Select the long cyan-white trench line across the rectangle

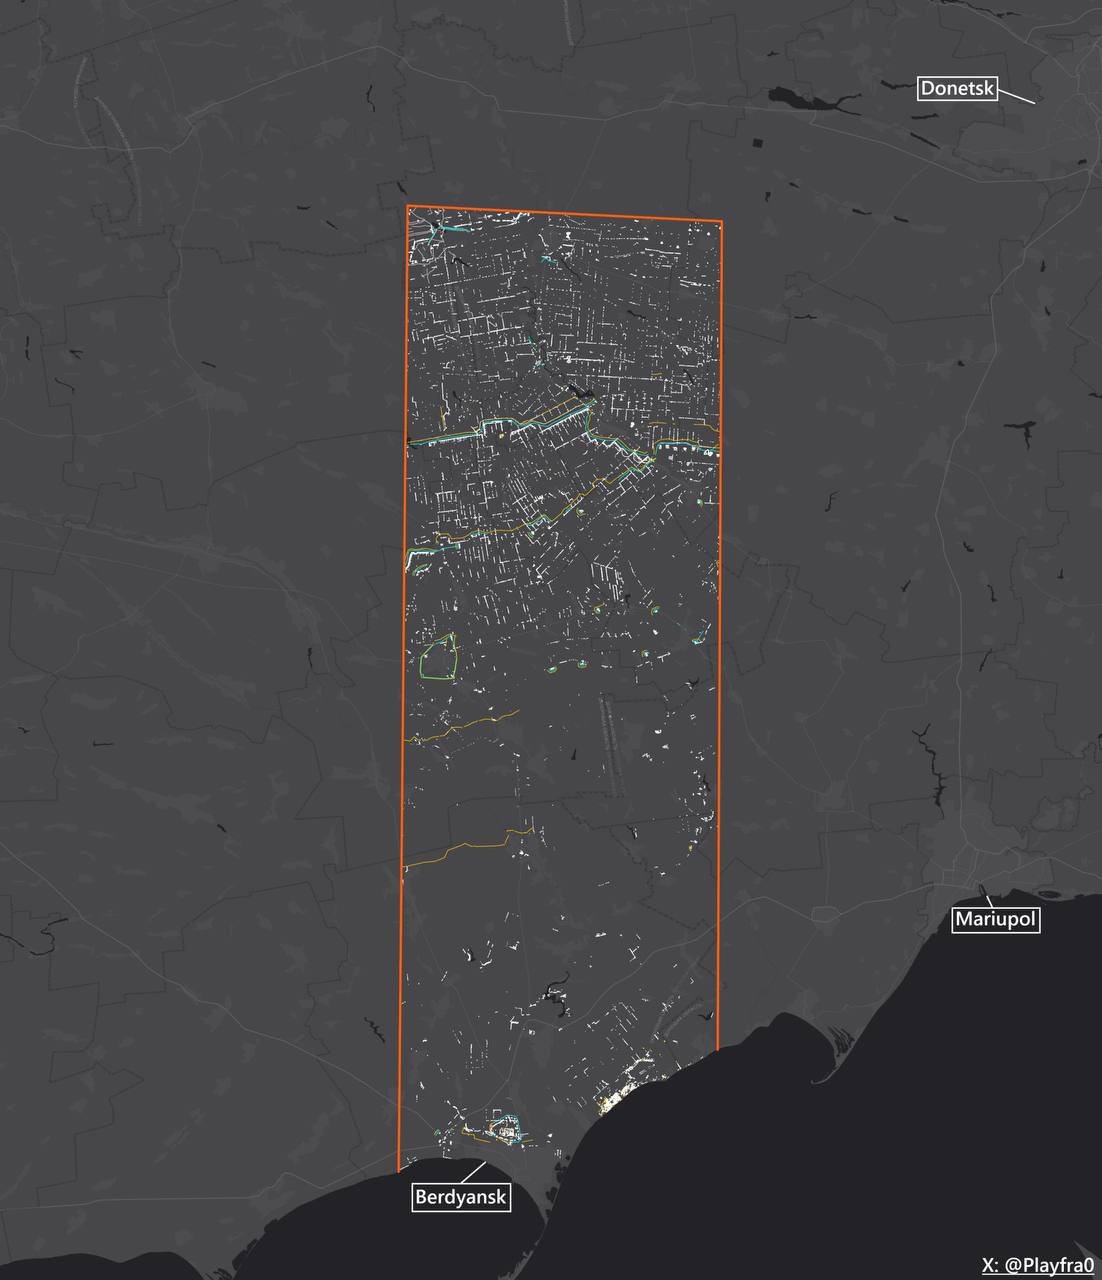click(520, 427)
